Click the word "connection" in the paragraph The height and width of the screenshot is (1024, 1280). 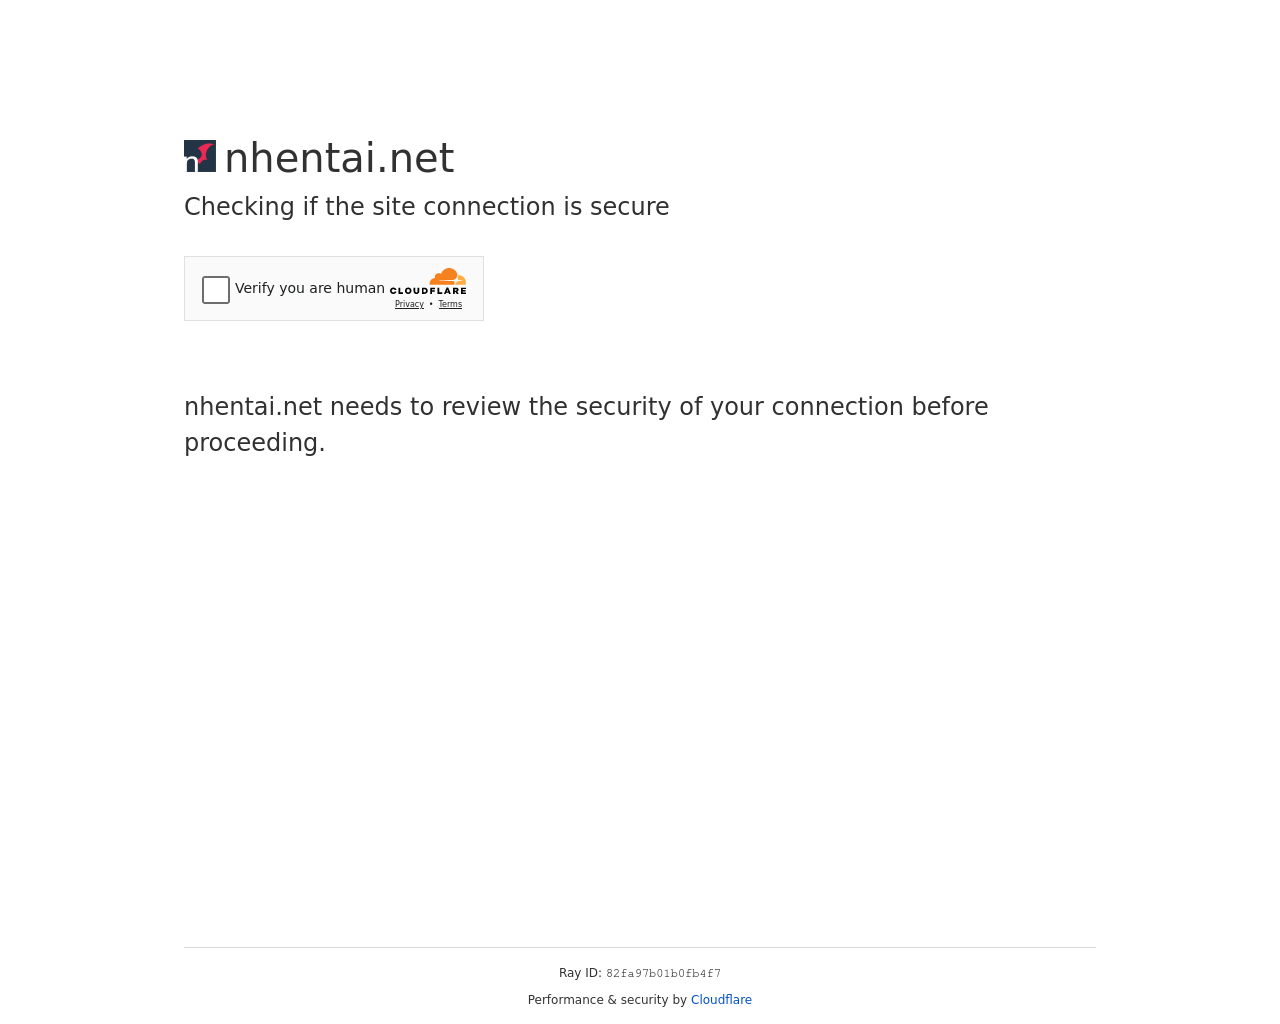pos(837,407)
